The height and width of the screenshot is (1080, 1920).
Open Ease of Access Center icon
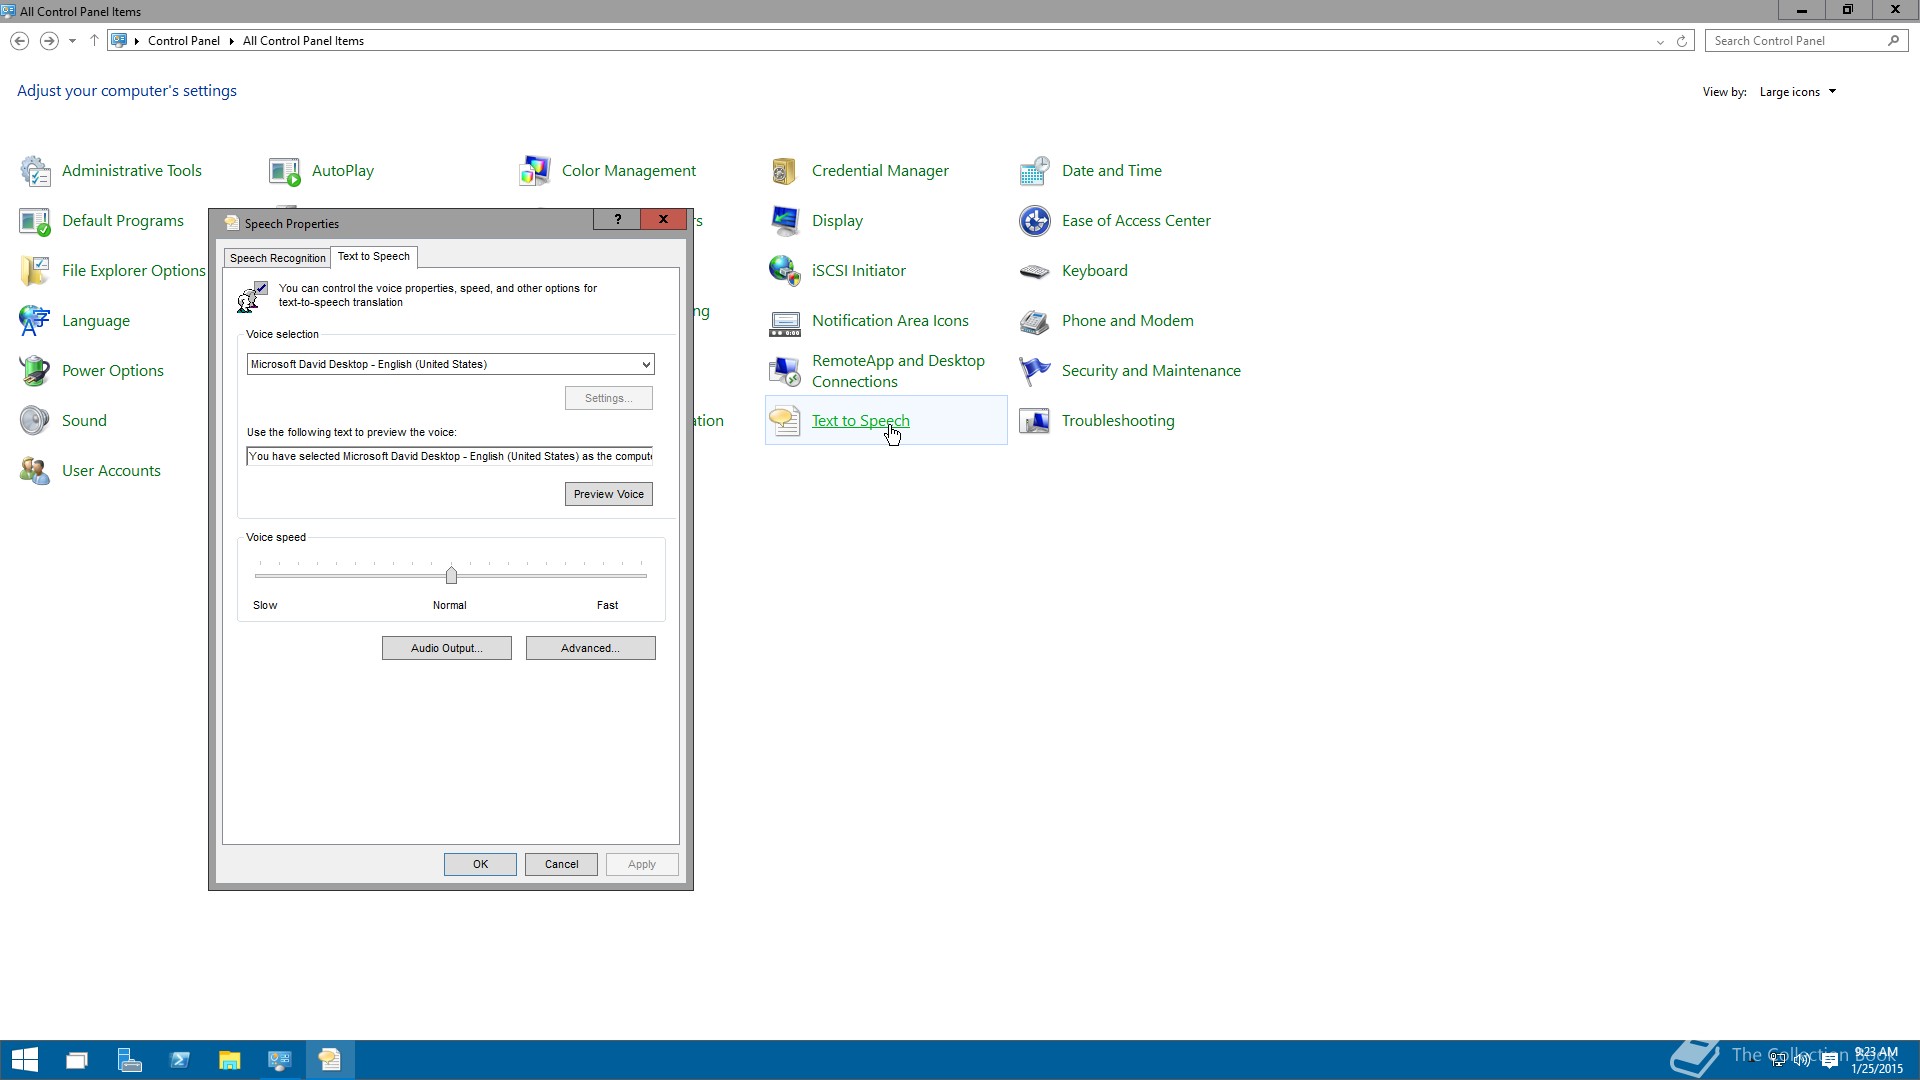1035,221
